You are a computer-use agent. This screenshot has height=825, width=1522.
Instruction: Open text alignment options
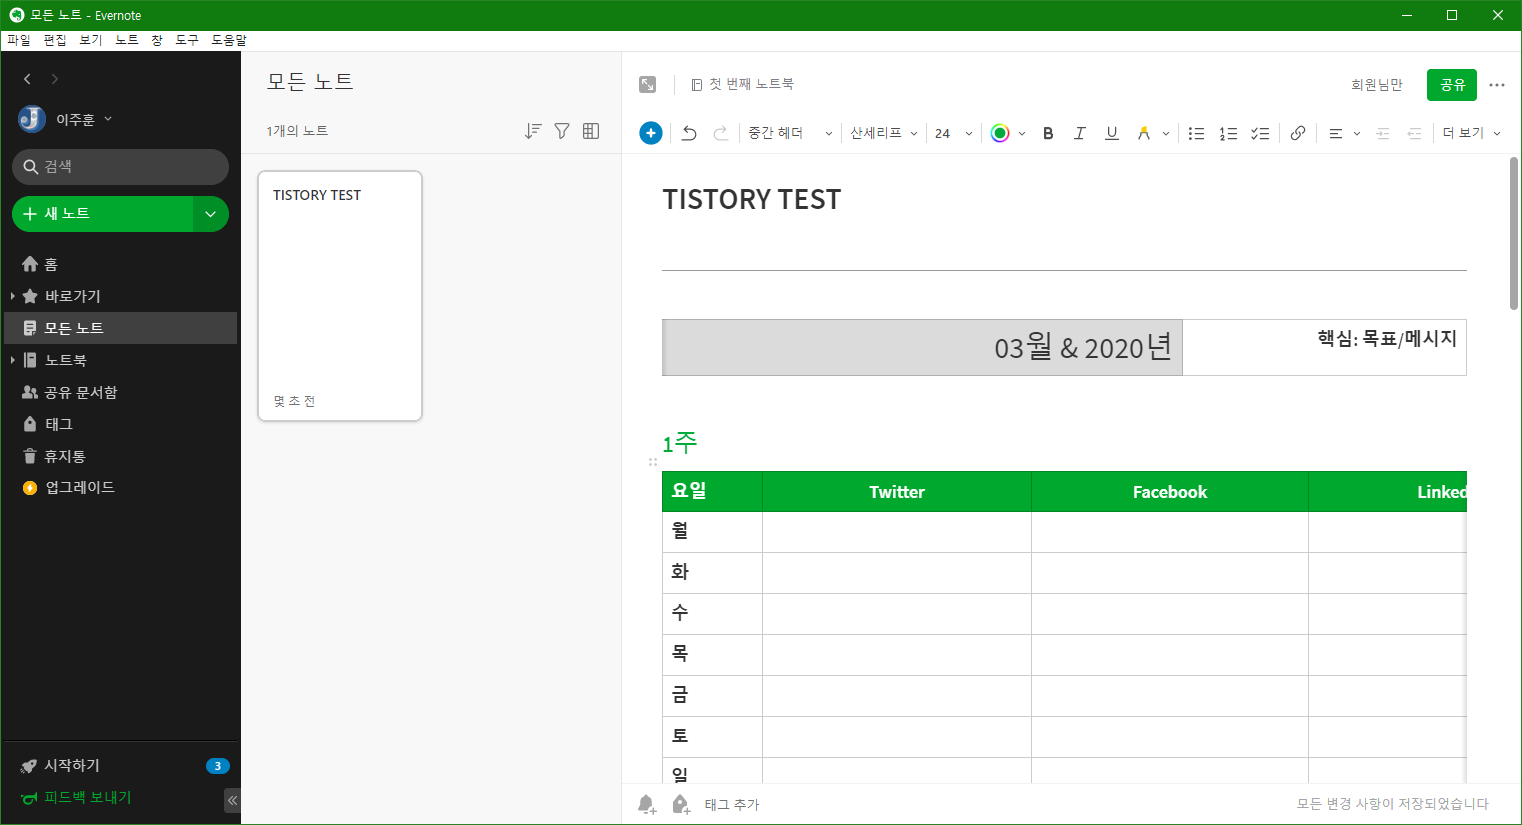(1344, 133)
